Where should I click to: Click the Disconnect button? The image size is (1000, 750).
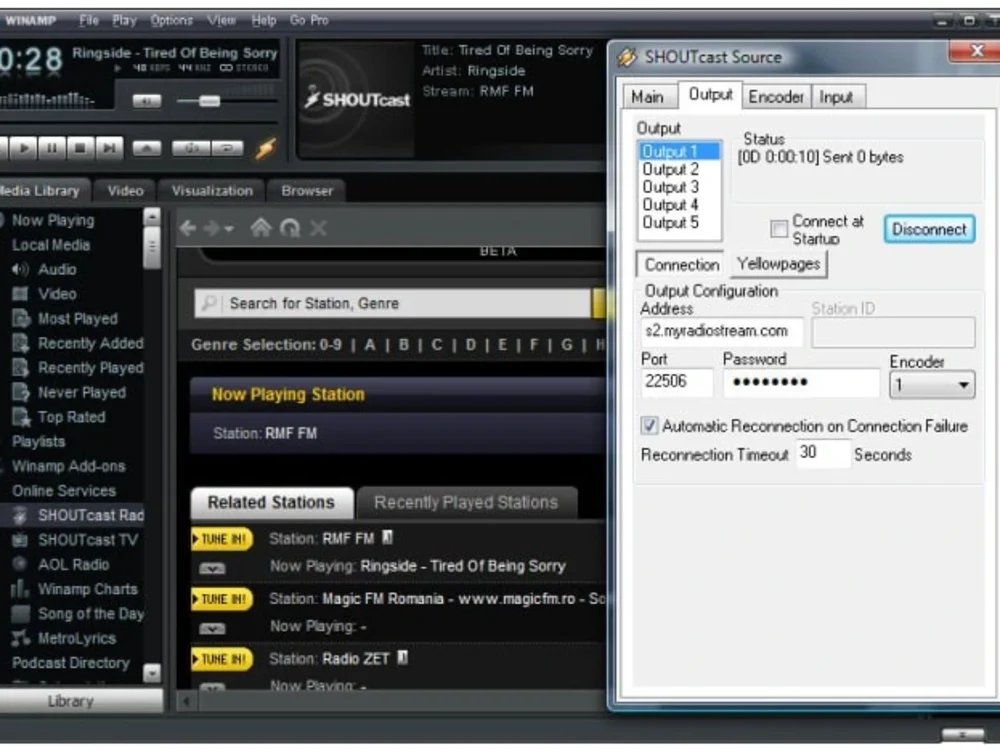929,229
